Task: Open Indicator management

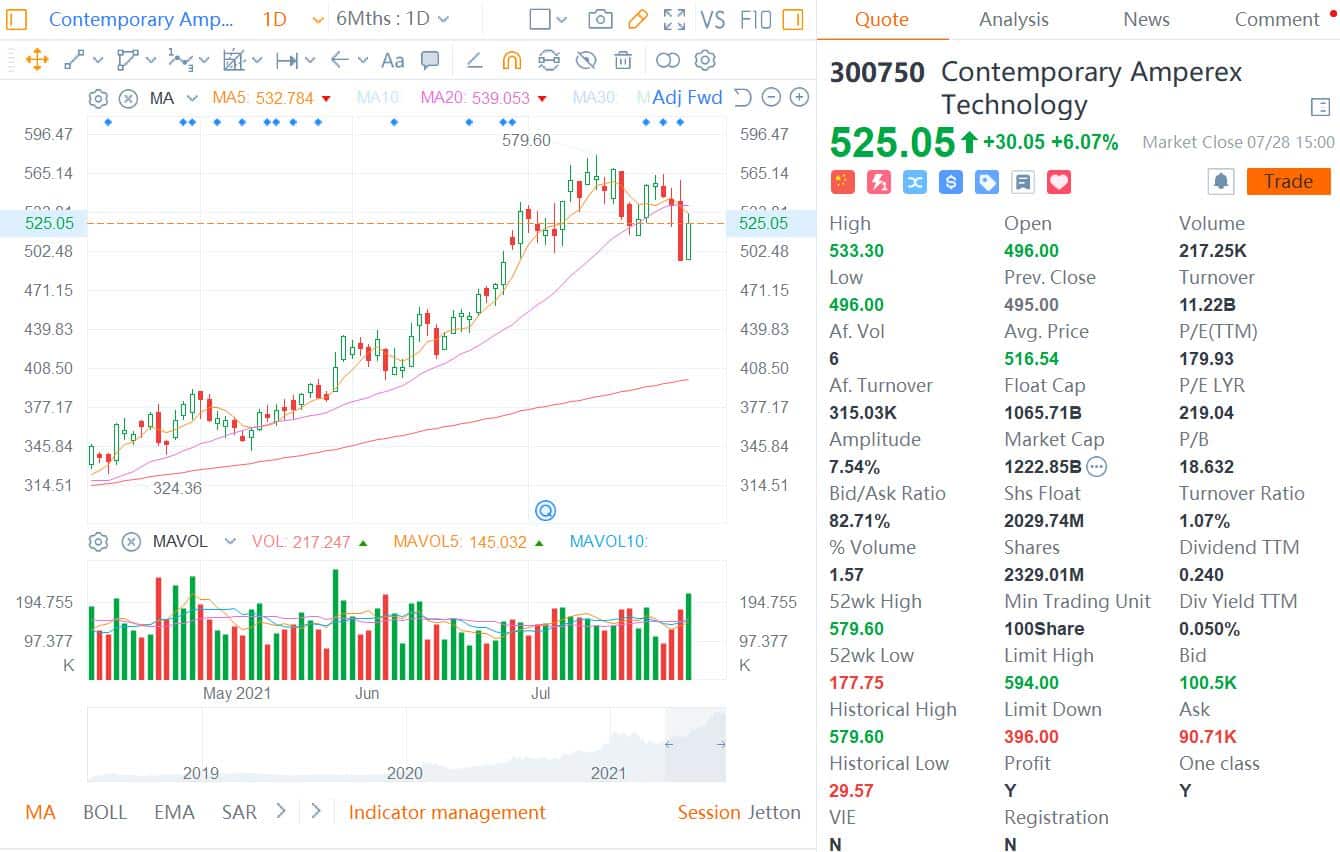Action: [447, 812]
